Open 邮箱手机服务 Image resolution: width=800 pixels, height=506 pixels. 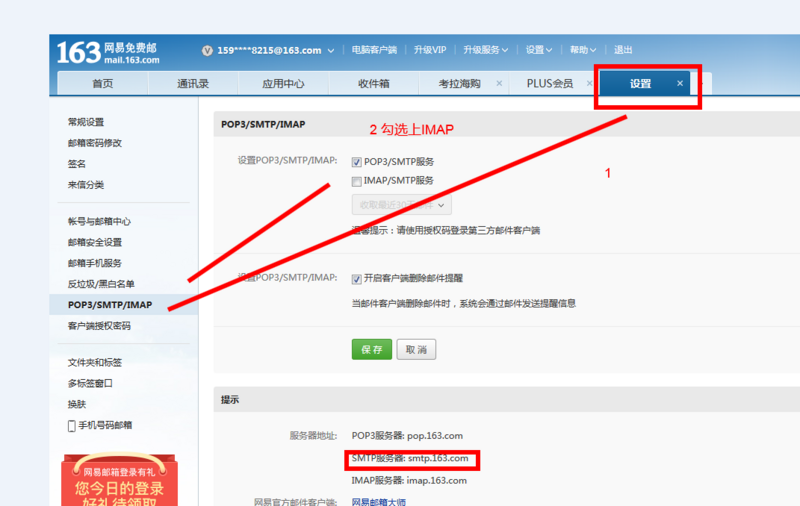[95, 263]
